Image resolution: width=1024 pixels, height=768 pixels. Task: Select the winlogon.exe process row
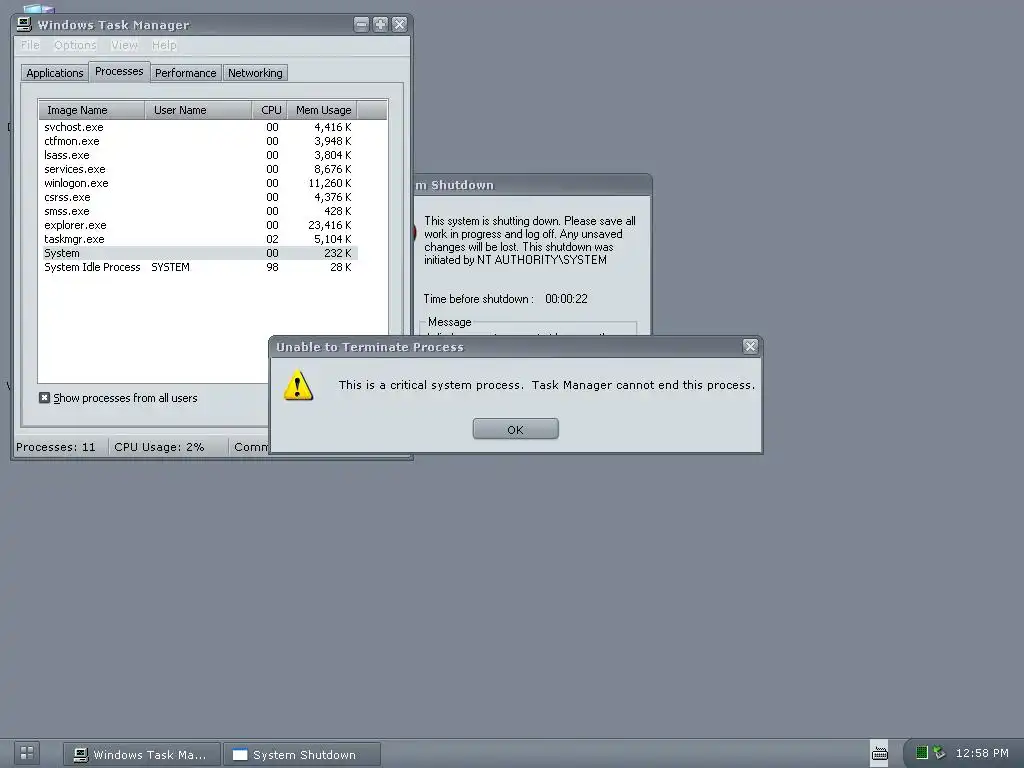pos(200,184)
